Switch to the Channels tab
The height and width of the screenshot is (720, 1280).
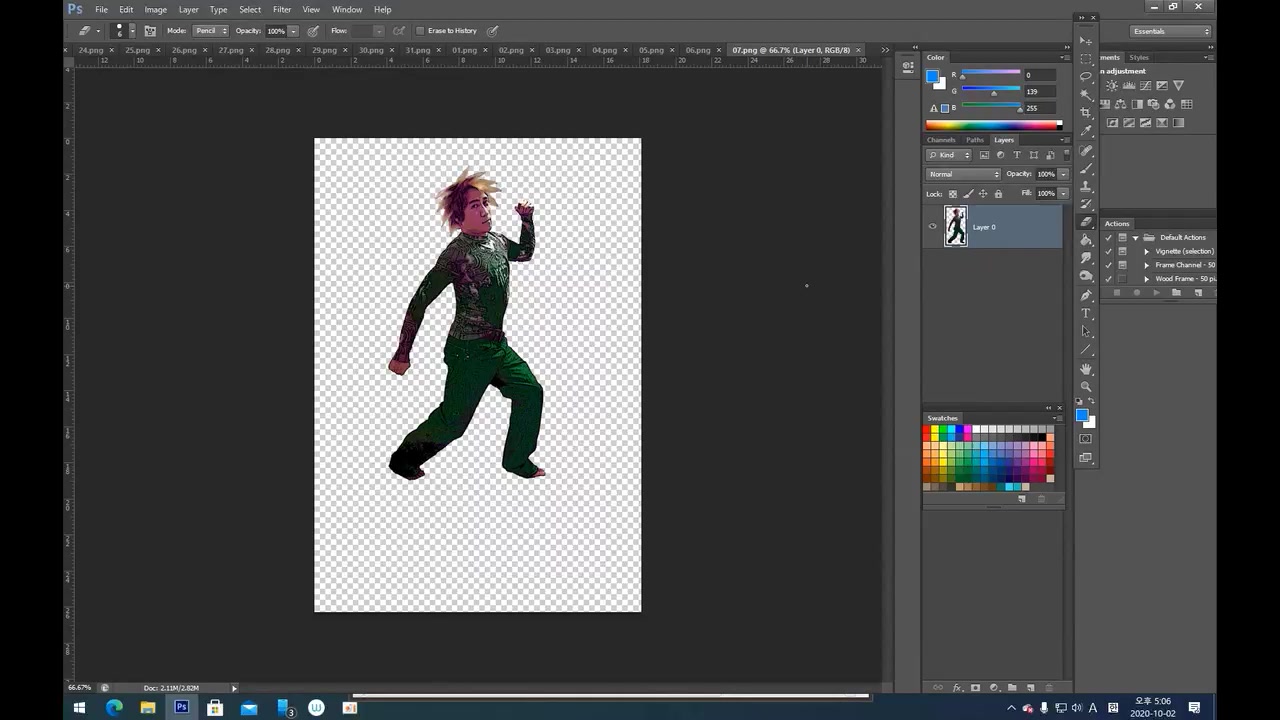pos(941,140)
